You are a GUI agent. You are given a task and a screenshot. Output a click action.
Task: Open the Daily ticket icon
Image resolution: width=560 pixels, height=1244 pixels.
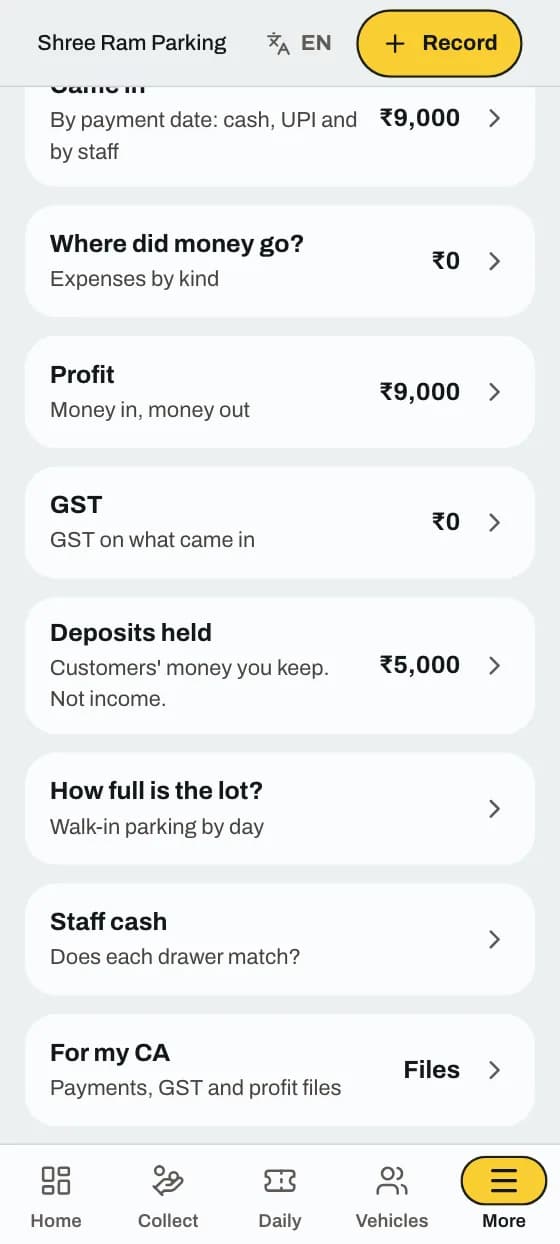click(280, 1181)
